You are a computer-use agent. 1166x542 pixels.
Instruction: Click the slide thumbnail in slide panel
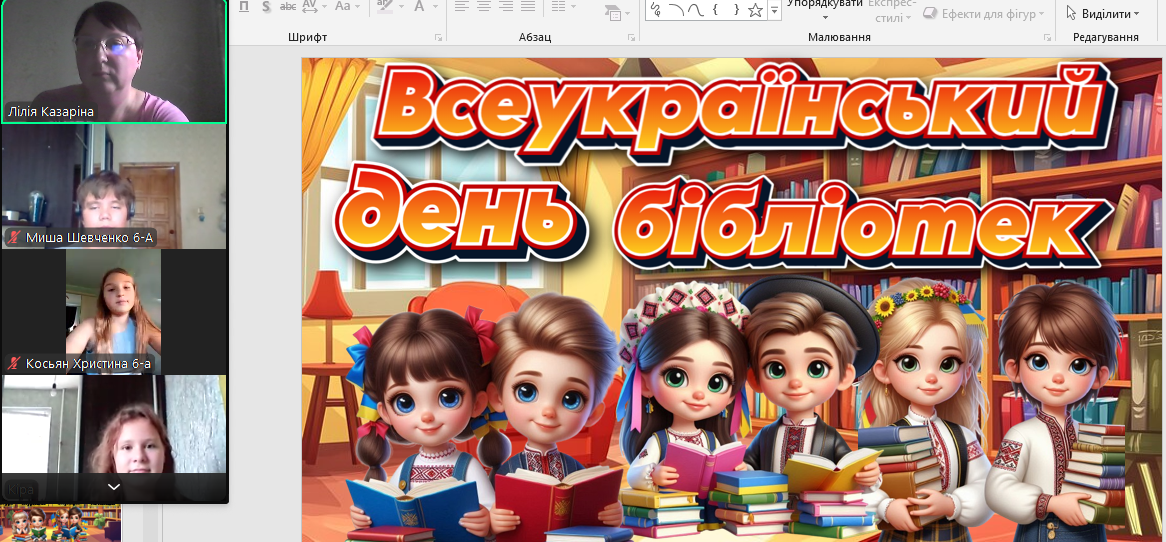click(x=60, y=523)
